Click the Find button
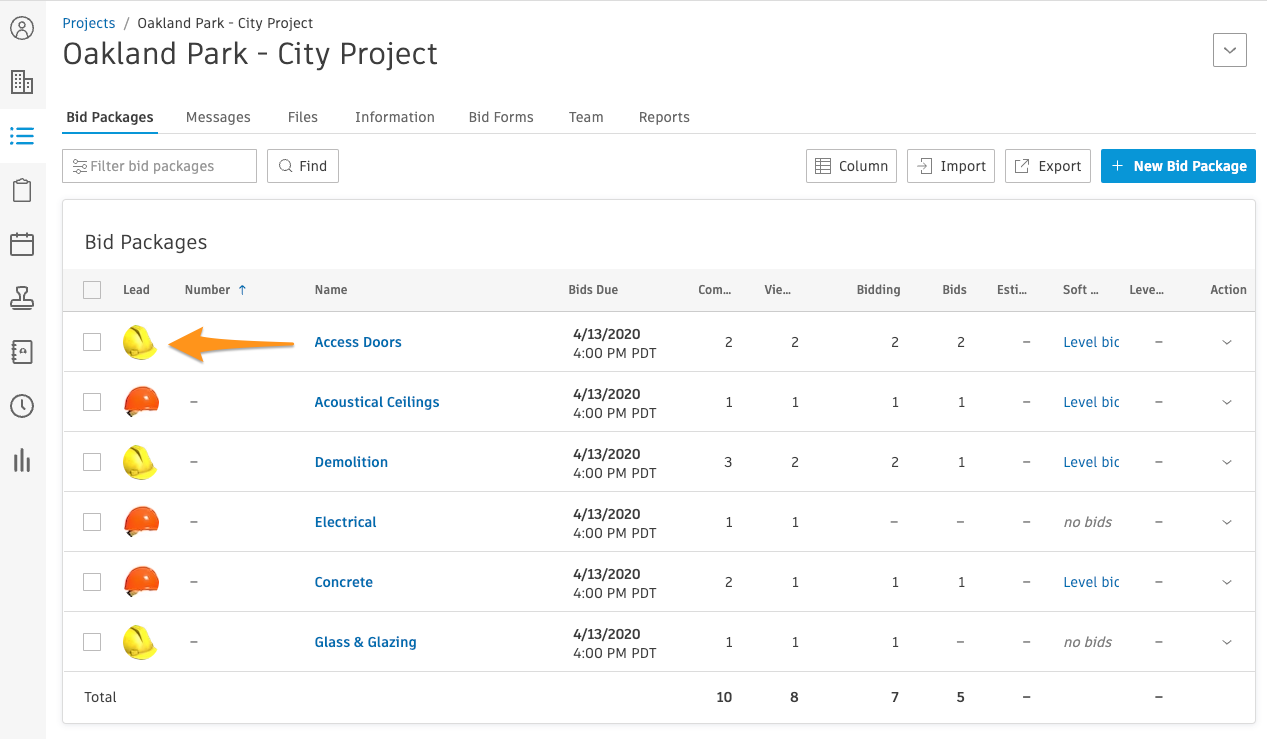Screen dimensions: 1267x739 (303, 166)
